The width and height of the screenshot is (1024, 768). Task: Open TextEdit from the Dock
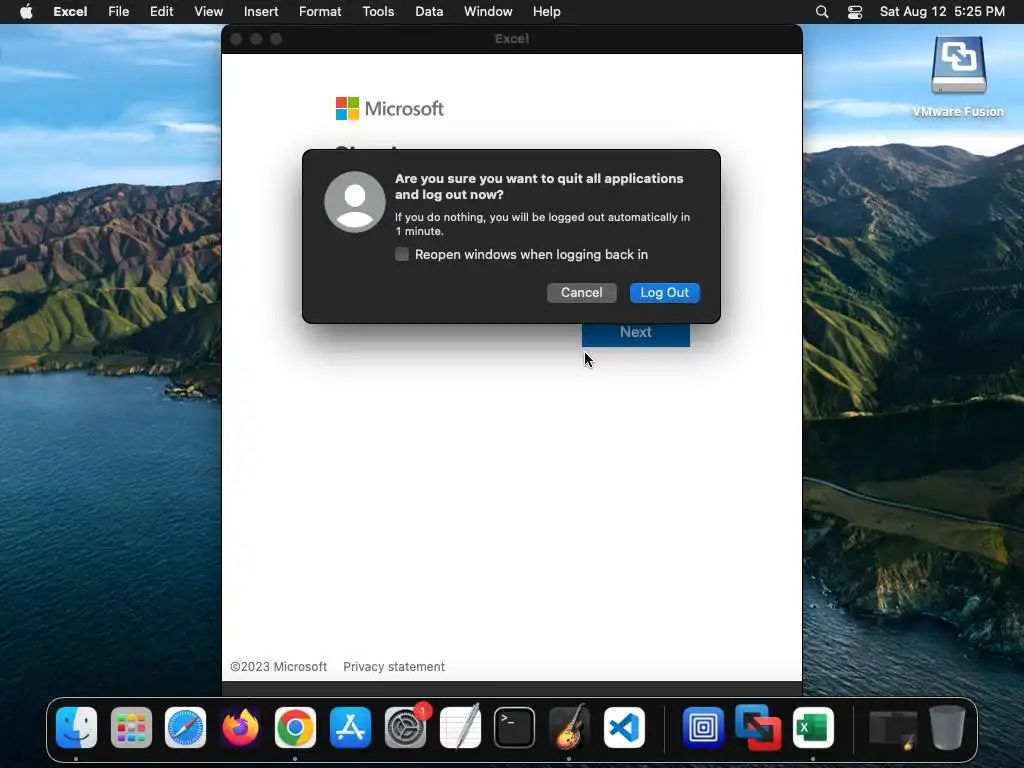pos(460,726)
